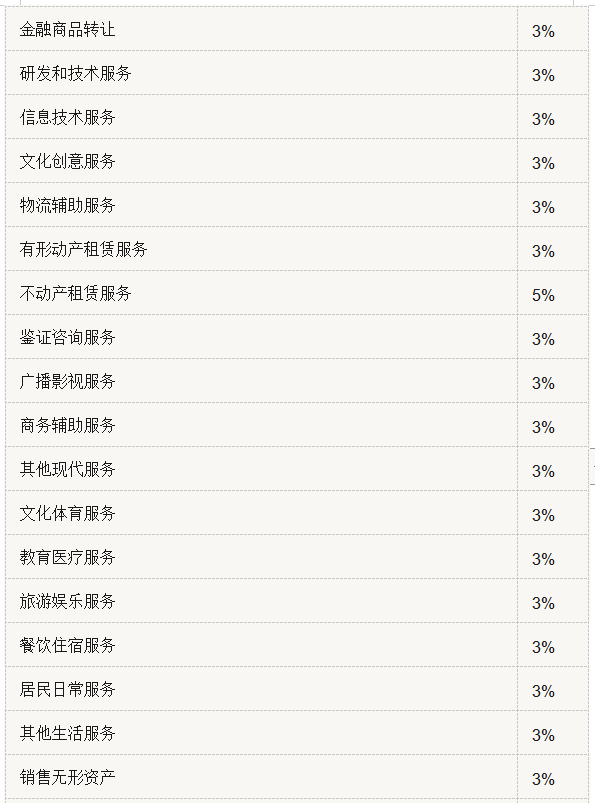Select the 信息技术服务 table cell
The image size is (595, 803).
(x=67, y=117)
